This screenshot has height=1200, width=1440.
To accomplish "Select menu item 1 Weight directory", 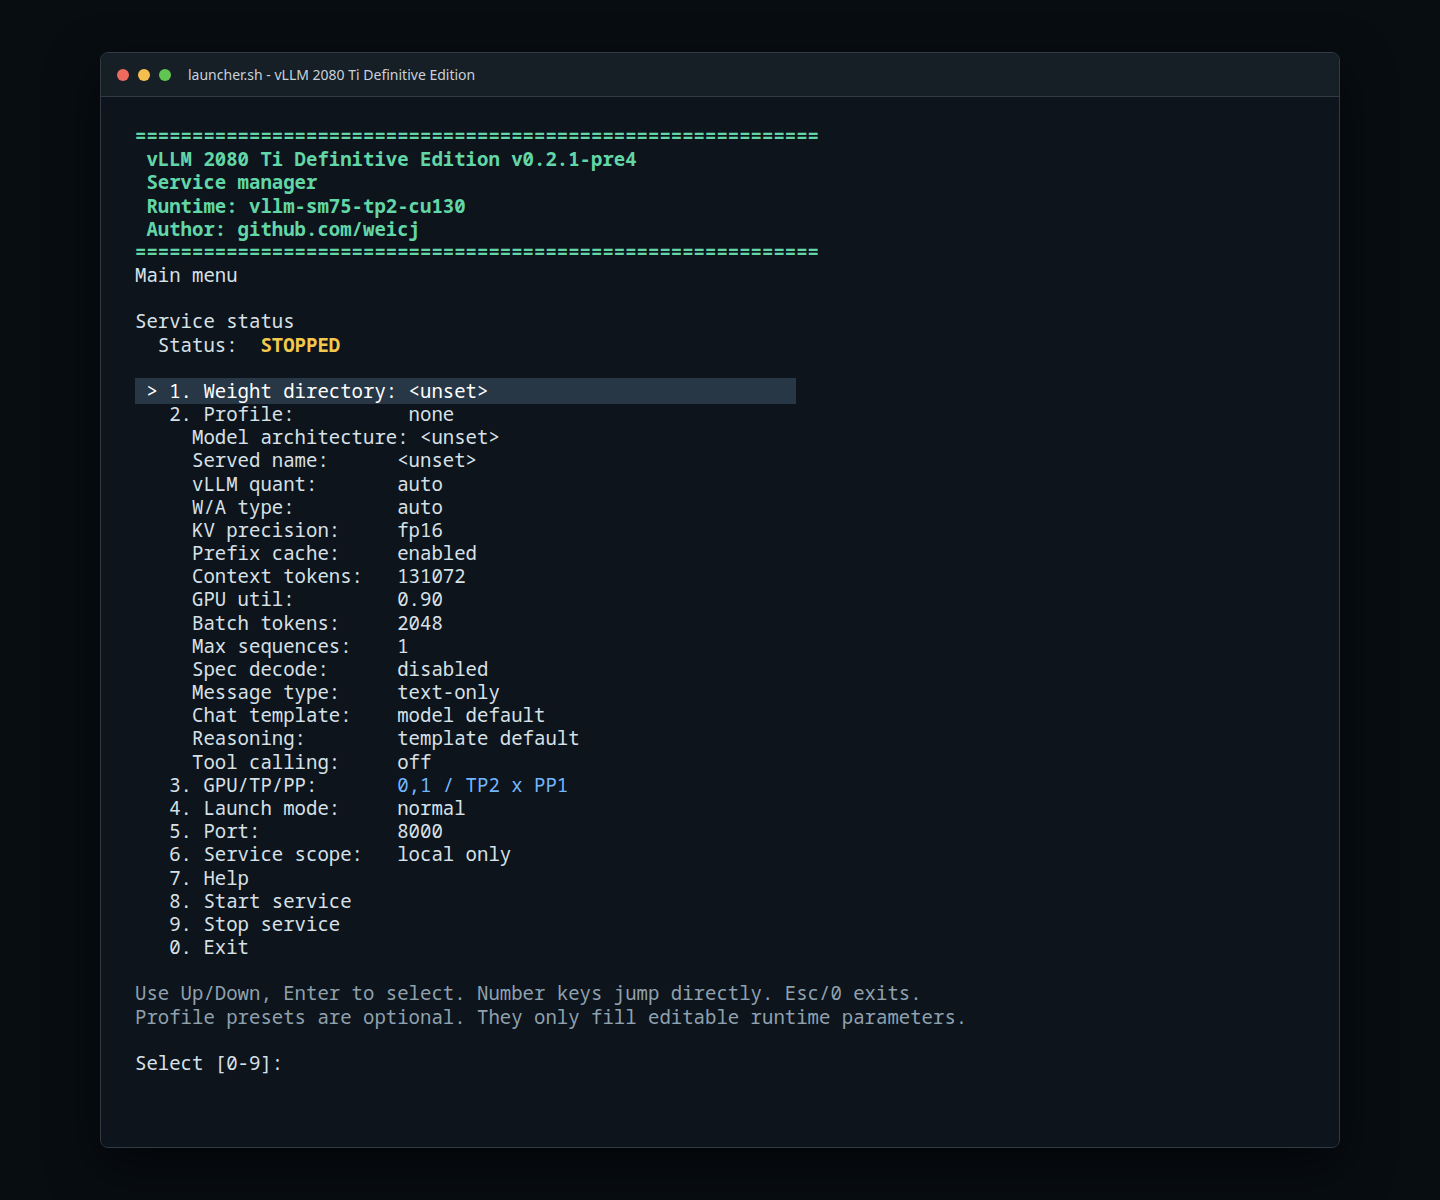I will coord(465,391).
